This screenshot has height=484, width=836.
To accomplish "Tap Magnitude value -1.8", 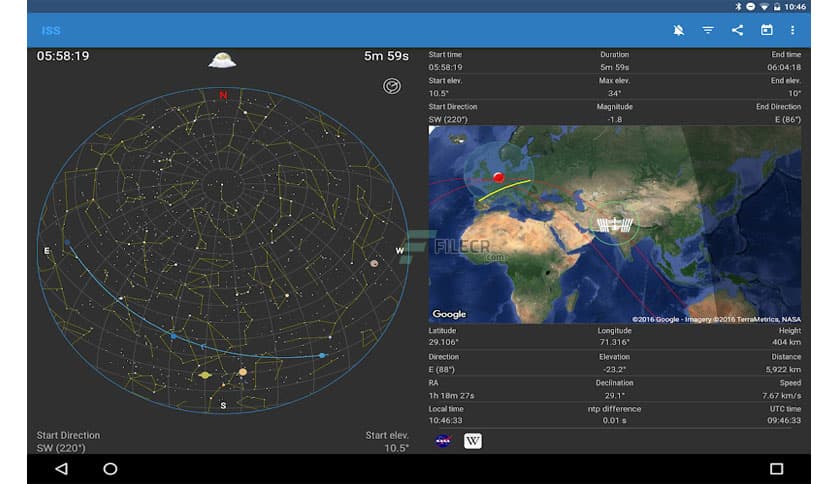I will tap(614, 119).
